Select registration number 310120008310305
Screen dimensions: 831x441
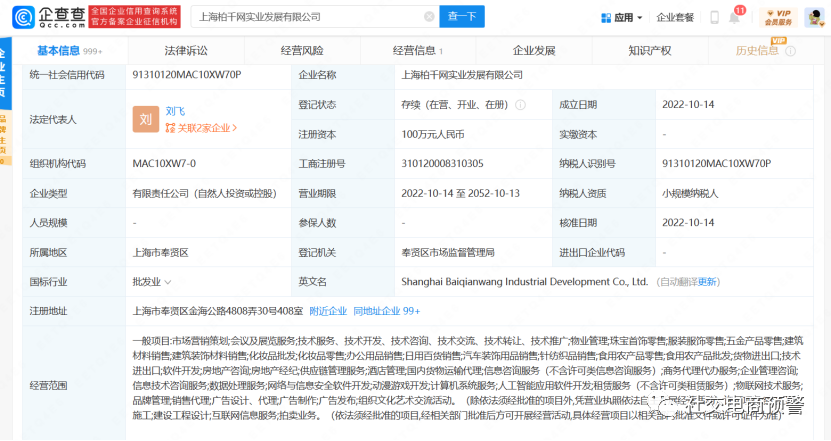[442, 164]
